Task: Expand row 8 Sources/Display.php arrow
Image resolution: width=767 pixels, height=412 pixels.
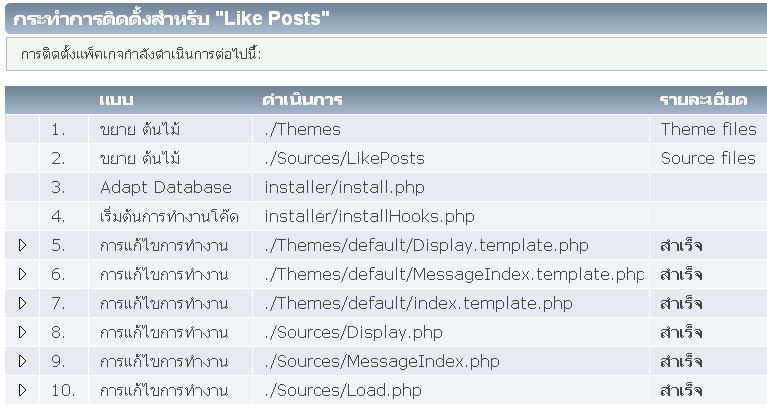Action: (22, 332)
